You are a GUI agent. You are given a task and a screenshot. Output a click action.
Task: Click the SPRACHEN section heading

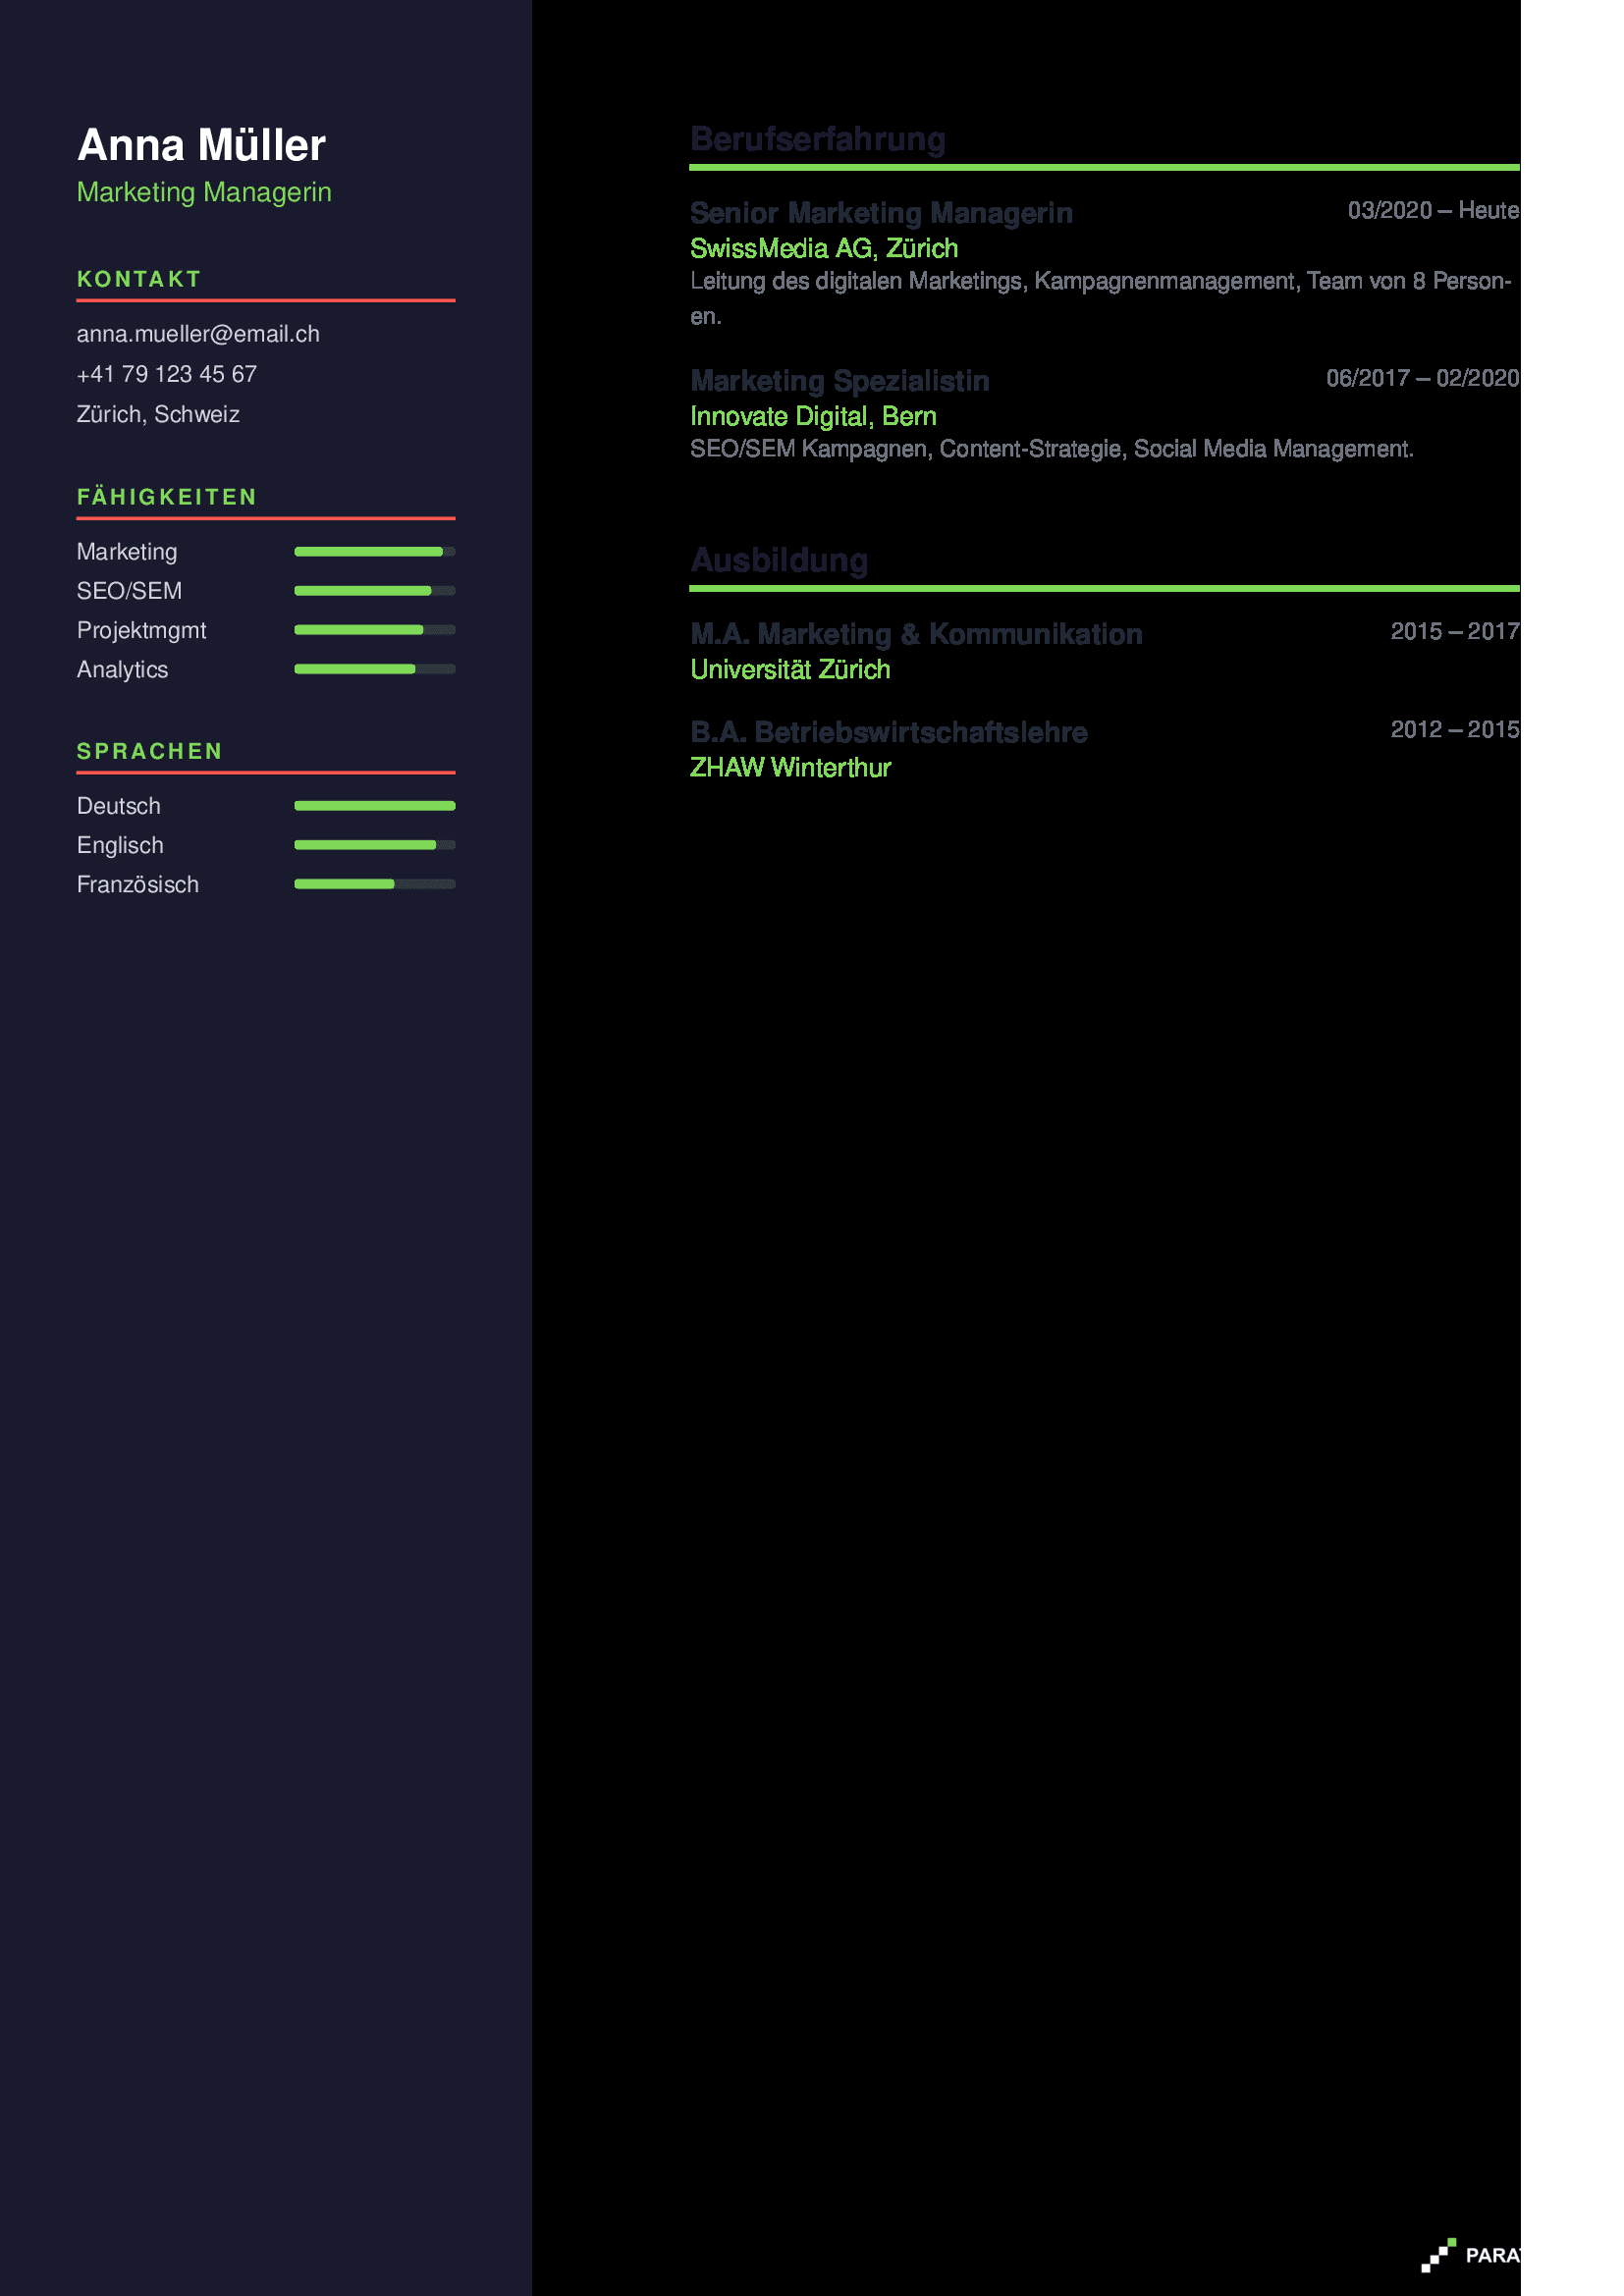pyautogui.click(x=150, y=751)
